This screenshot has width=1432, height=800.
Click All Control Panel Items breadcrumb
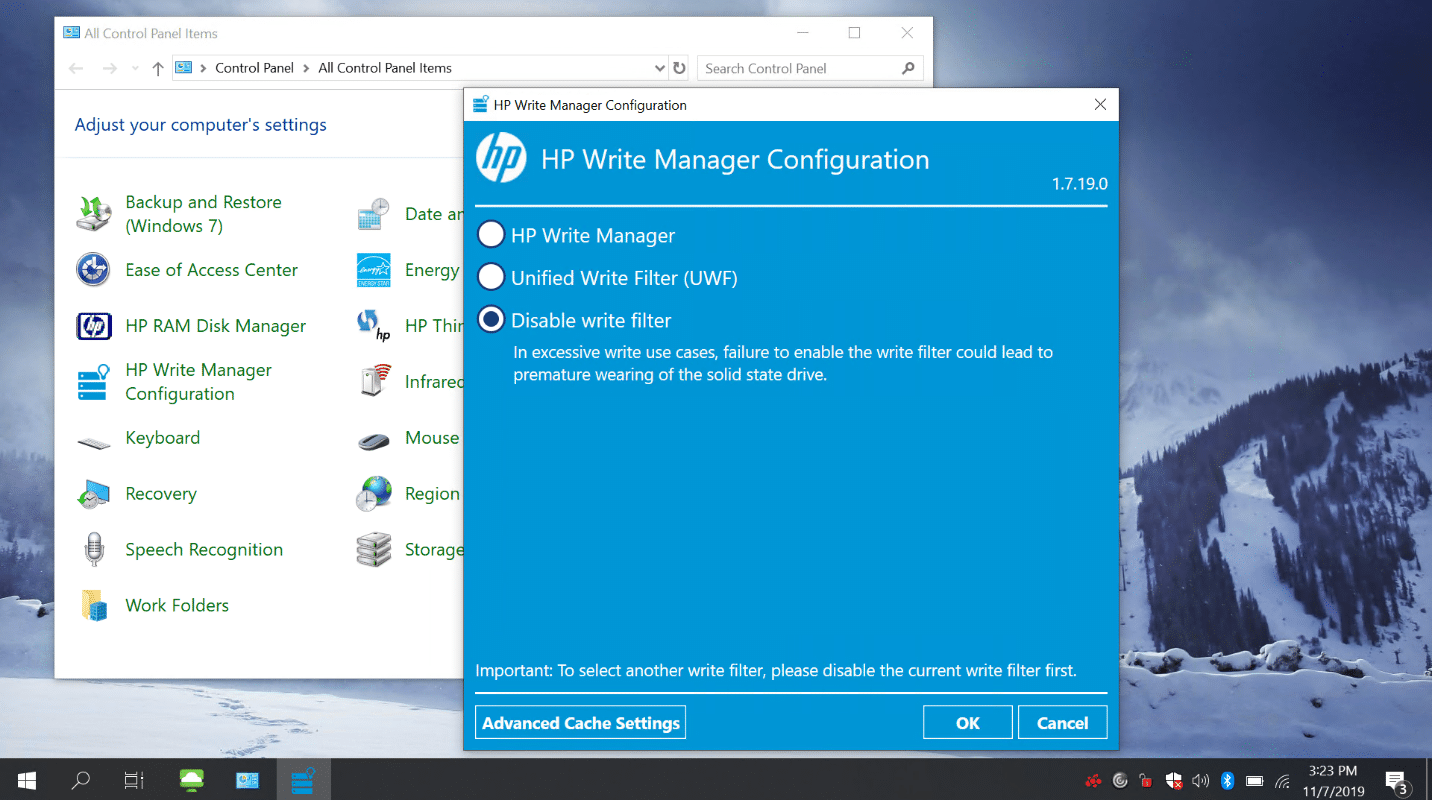coord(385,68)
